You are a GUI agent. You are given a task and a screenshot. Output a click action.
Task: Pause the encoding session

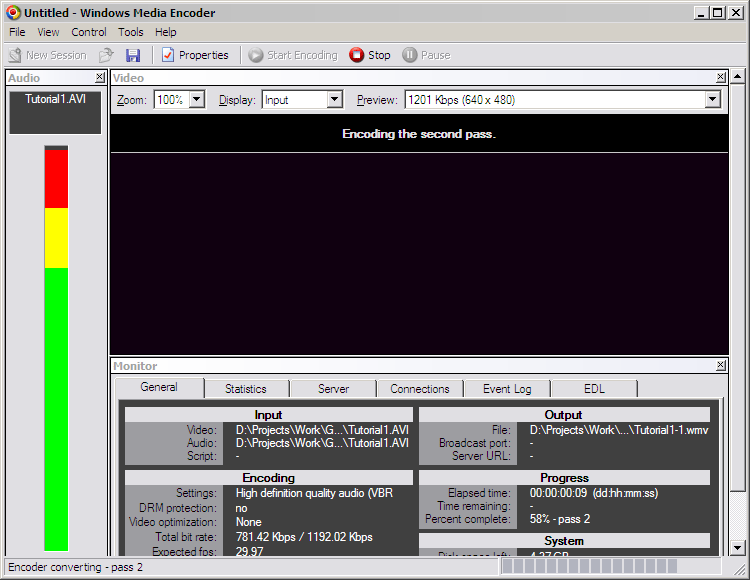pos(426,55)
